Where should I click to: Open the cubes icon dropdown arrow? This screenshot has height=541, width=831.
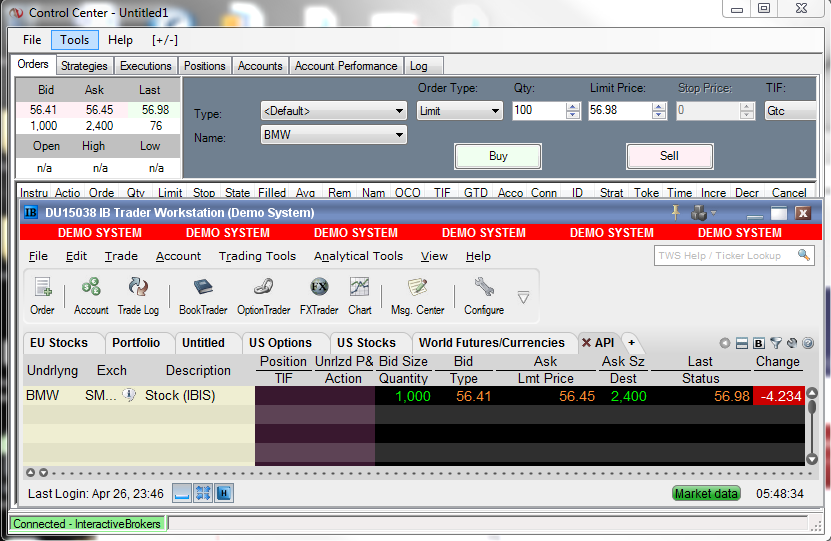(x=713, y=213)
